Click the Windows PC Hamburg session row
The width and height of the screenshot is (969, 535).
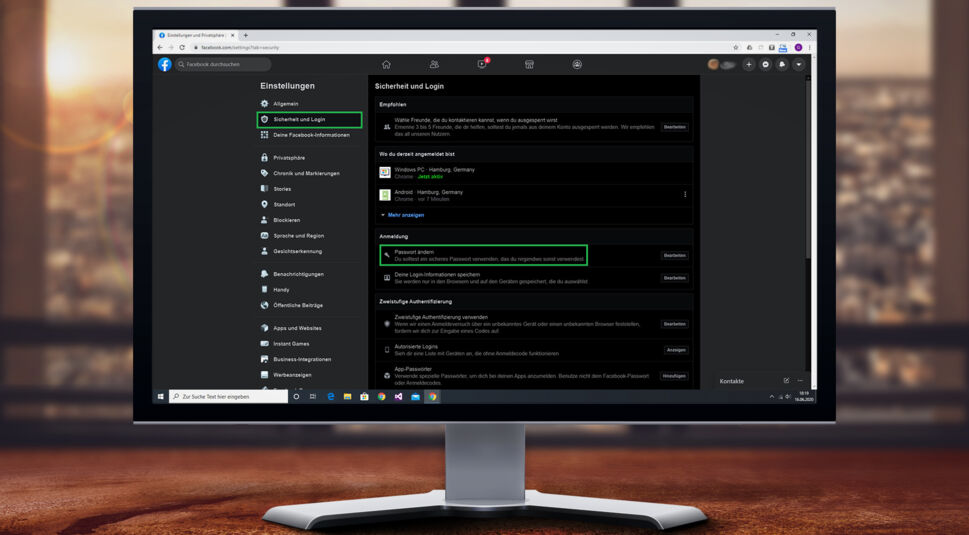click(534, 173)
